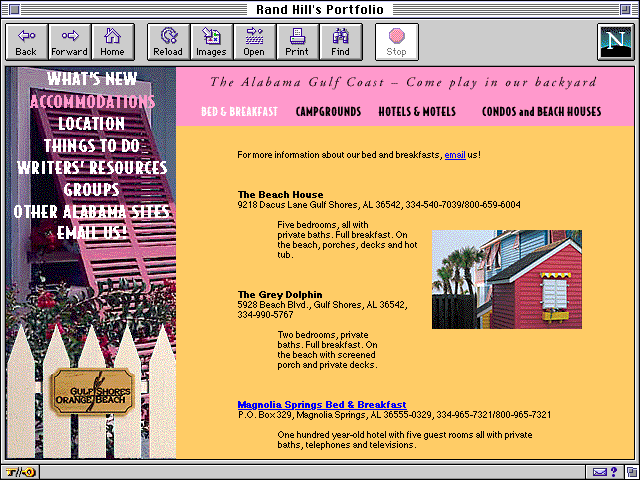The height and width of the screenshot is (480, 640).
Task: Switch to CAMPGROUNDS tab
Action: 329,111
